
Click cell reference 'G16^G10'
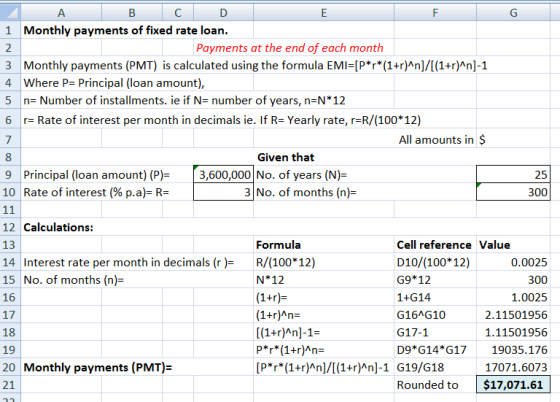421,315
